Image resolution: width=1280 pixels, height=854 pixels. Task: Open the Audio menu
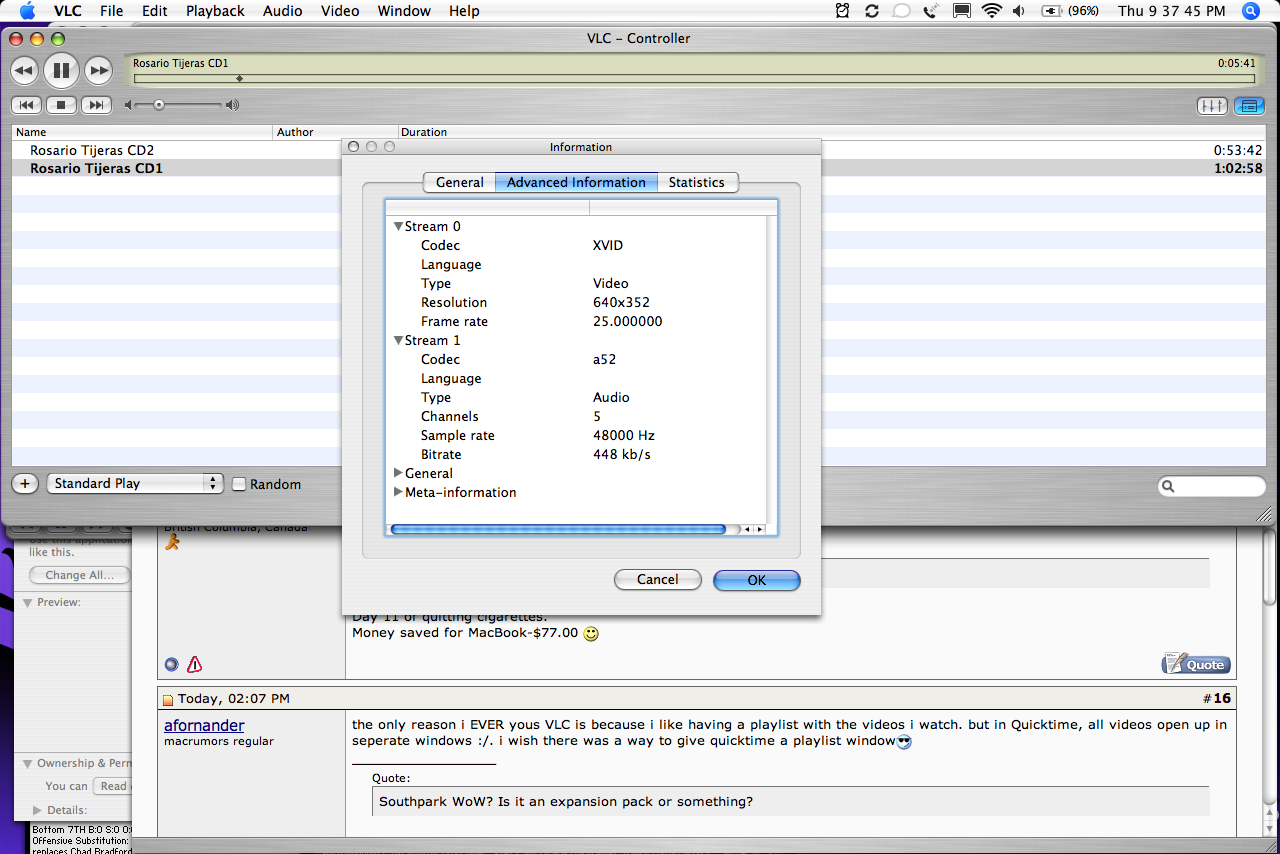coord(283,11)
